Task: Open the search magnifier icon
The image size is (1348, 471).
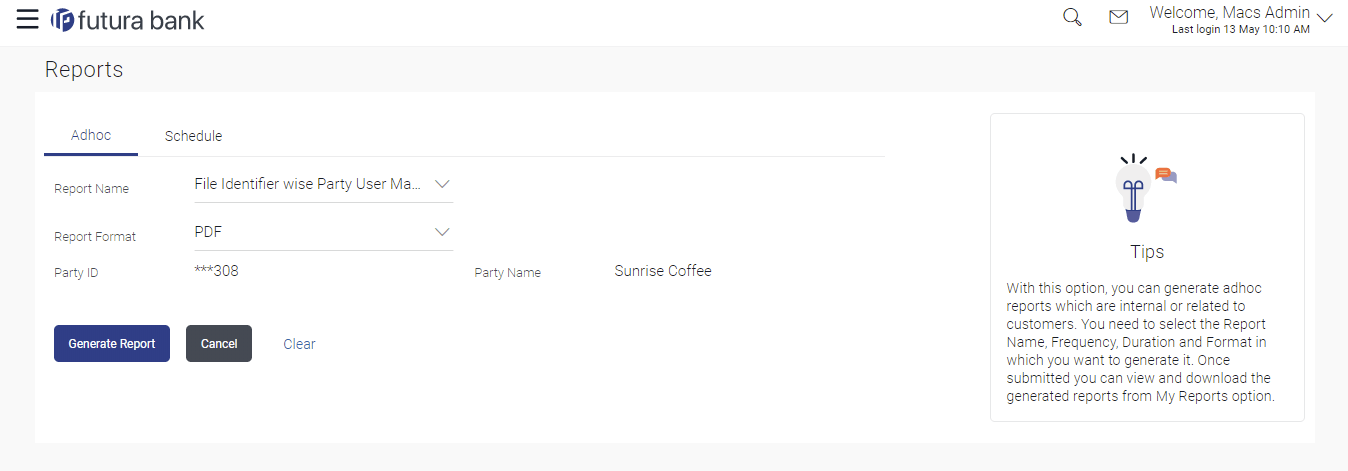Action: click(x=1072, y=18)
